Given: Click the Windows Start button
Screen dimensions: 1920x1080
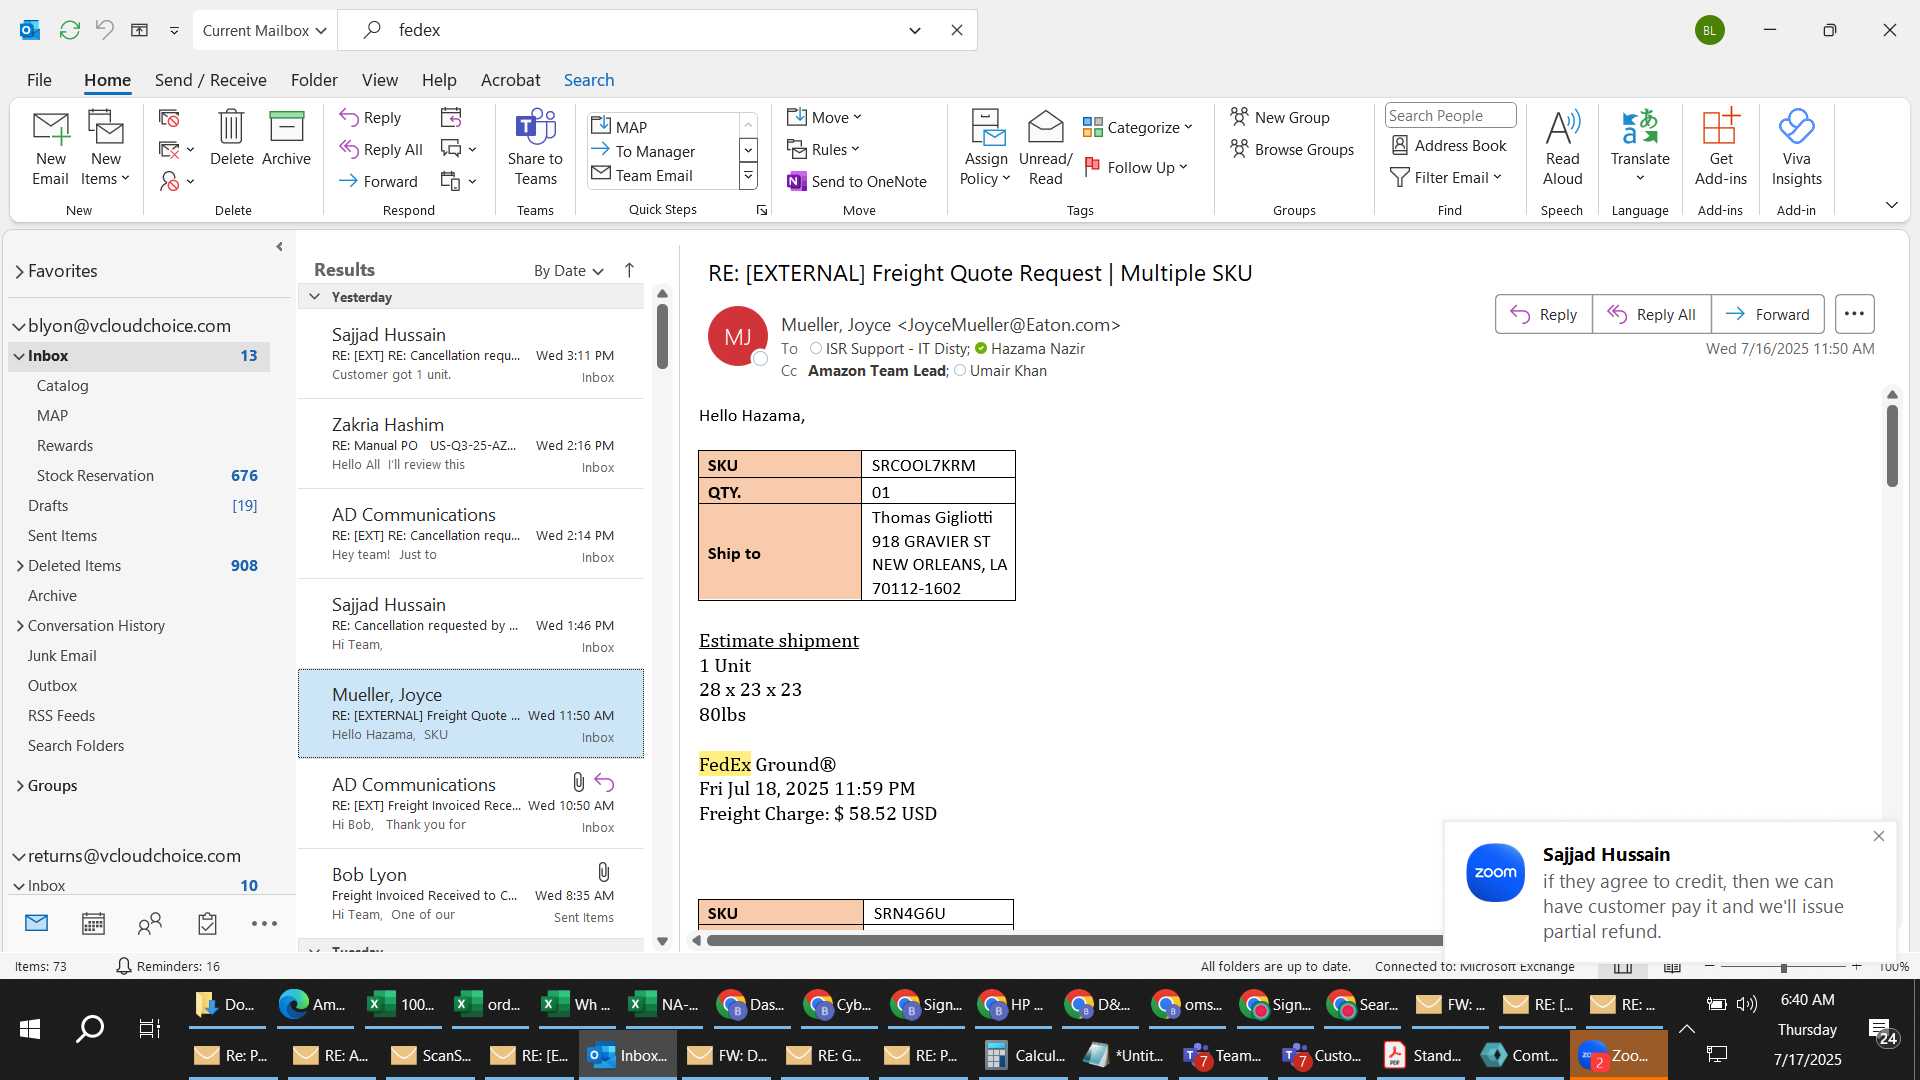Looking at the screenshot, I should 30,1028.
